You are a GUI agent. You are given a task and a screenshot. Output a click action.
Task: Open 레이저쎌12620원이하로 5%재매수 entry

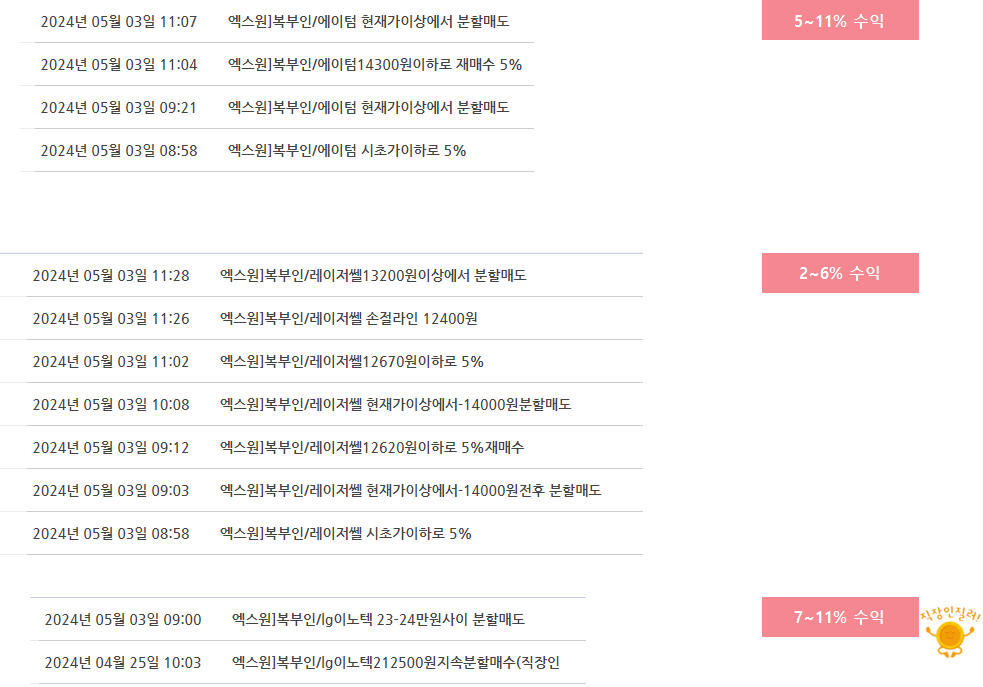click(x=371, y=447)
